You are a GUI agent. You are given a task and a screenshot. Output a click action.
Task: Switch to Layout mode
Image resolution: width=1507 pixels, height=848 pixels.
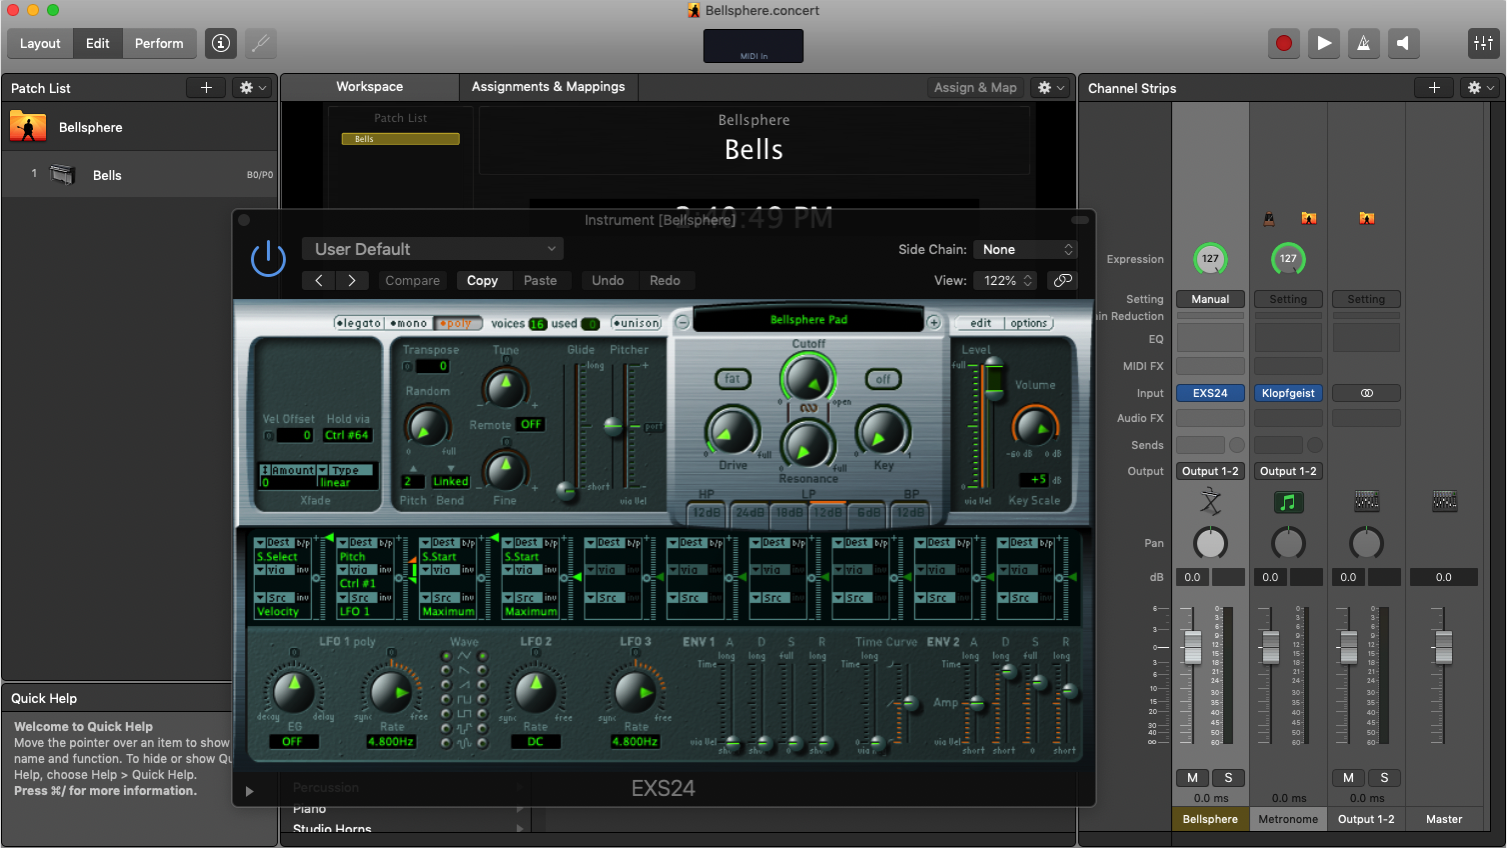tap(40, 43)
